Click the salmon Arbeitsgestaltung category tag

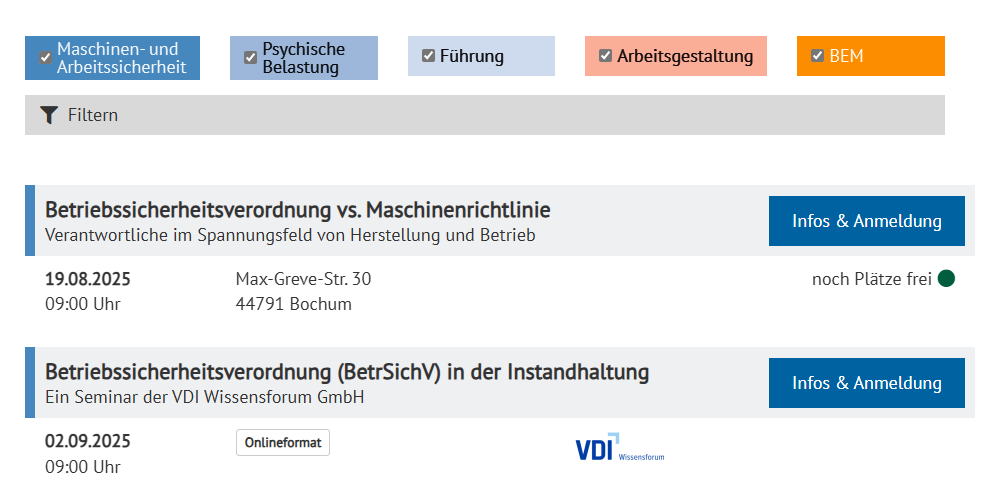(676, 56)
